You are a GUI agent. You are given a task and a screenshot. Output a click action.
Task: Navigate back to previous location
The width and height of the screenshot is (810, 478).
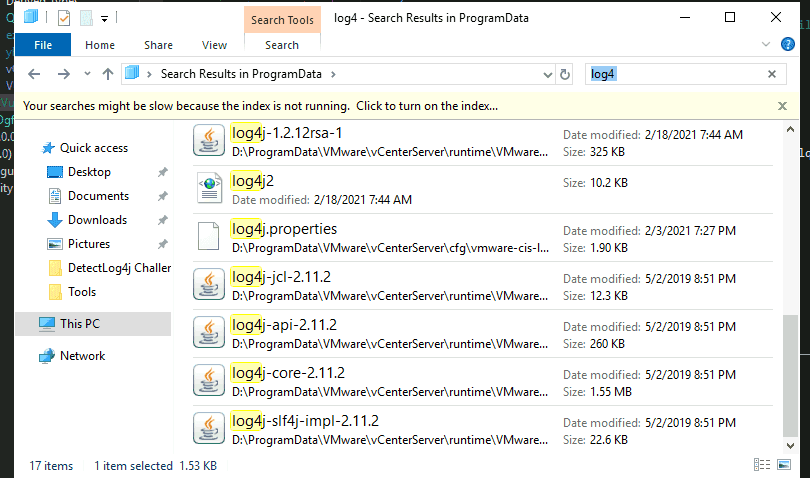point(34,74)
